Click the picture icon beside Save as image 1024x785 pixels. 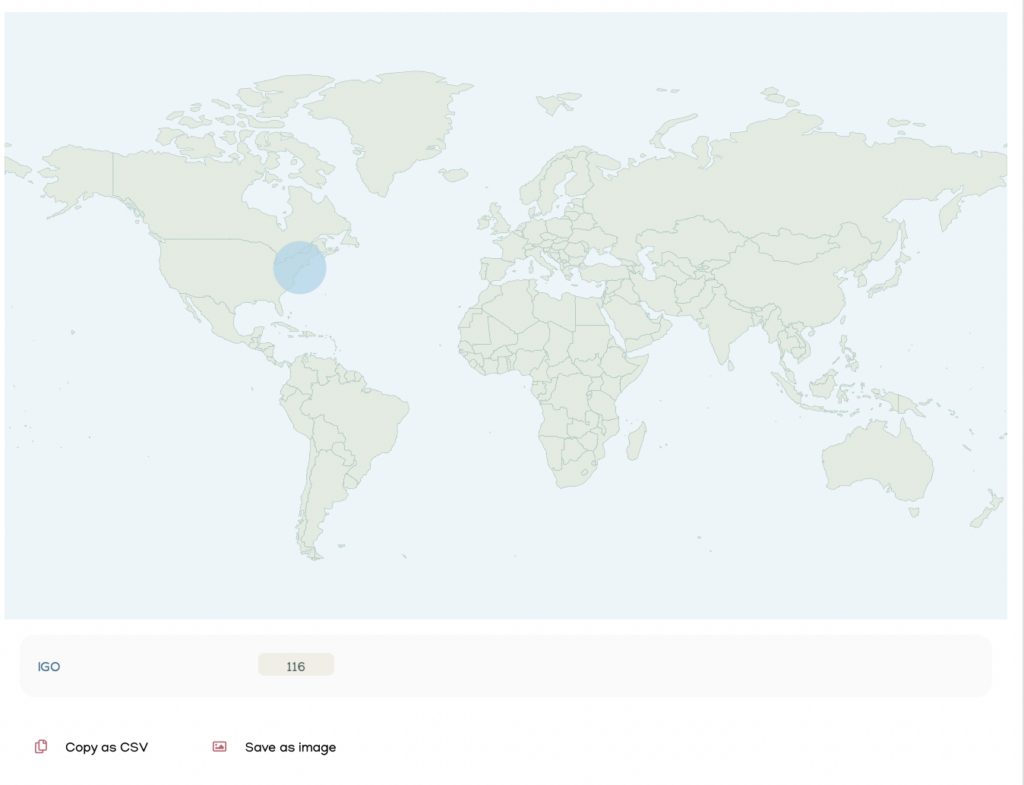click(219, 746)
